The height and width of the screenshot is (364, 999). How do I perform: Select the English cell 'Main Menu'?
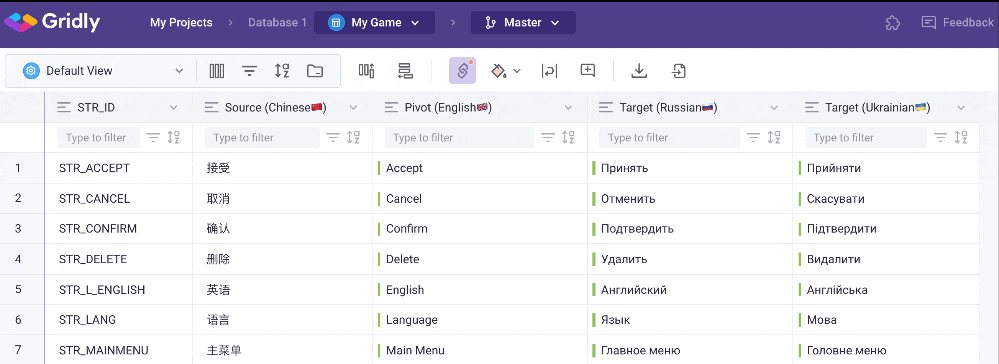click(480, 350)
